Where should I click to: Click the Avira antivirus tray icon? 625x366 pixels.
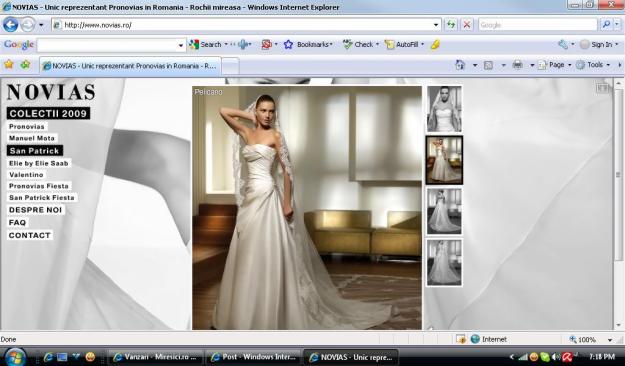click(567, 357)
